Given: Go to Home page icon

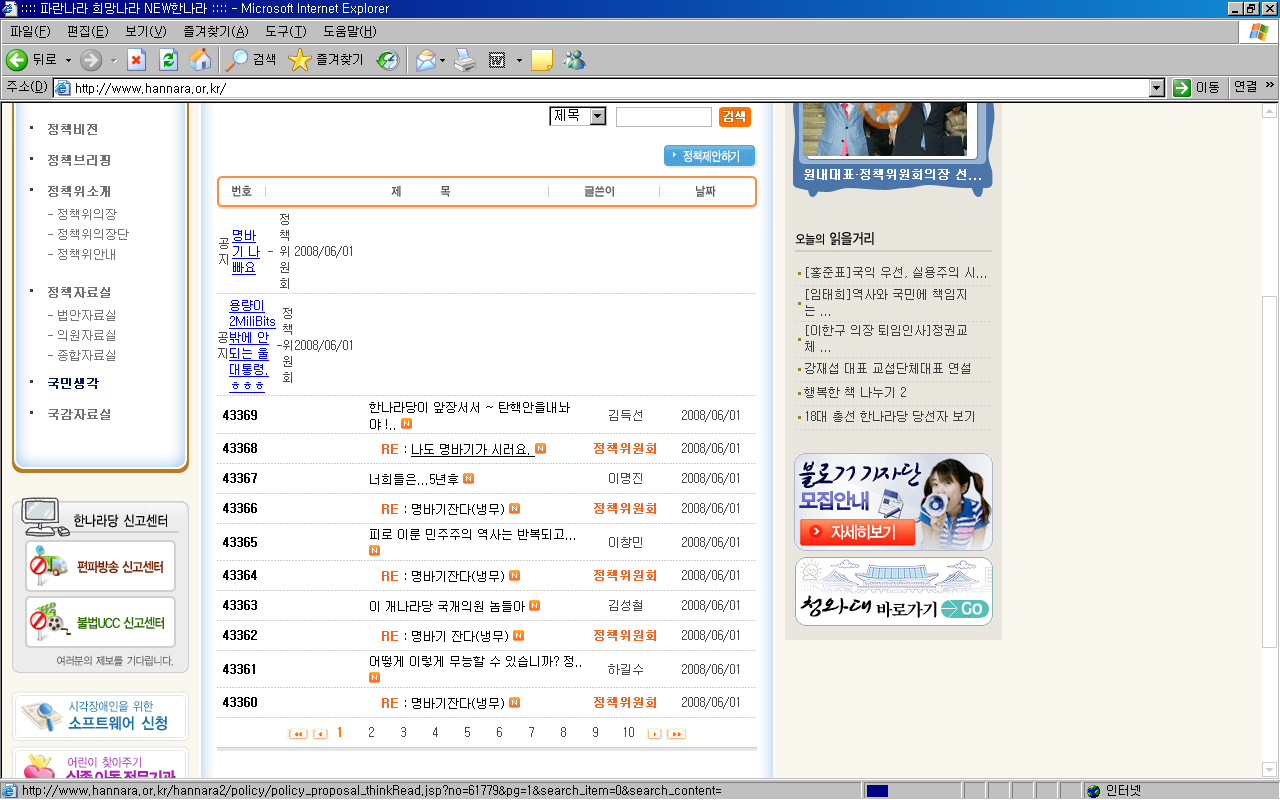Looking at the screenshot, I should point(201,60).
